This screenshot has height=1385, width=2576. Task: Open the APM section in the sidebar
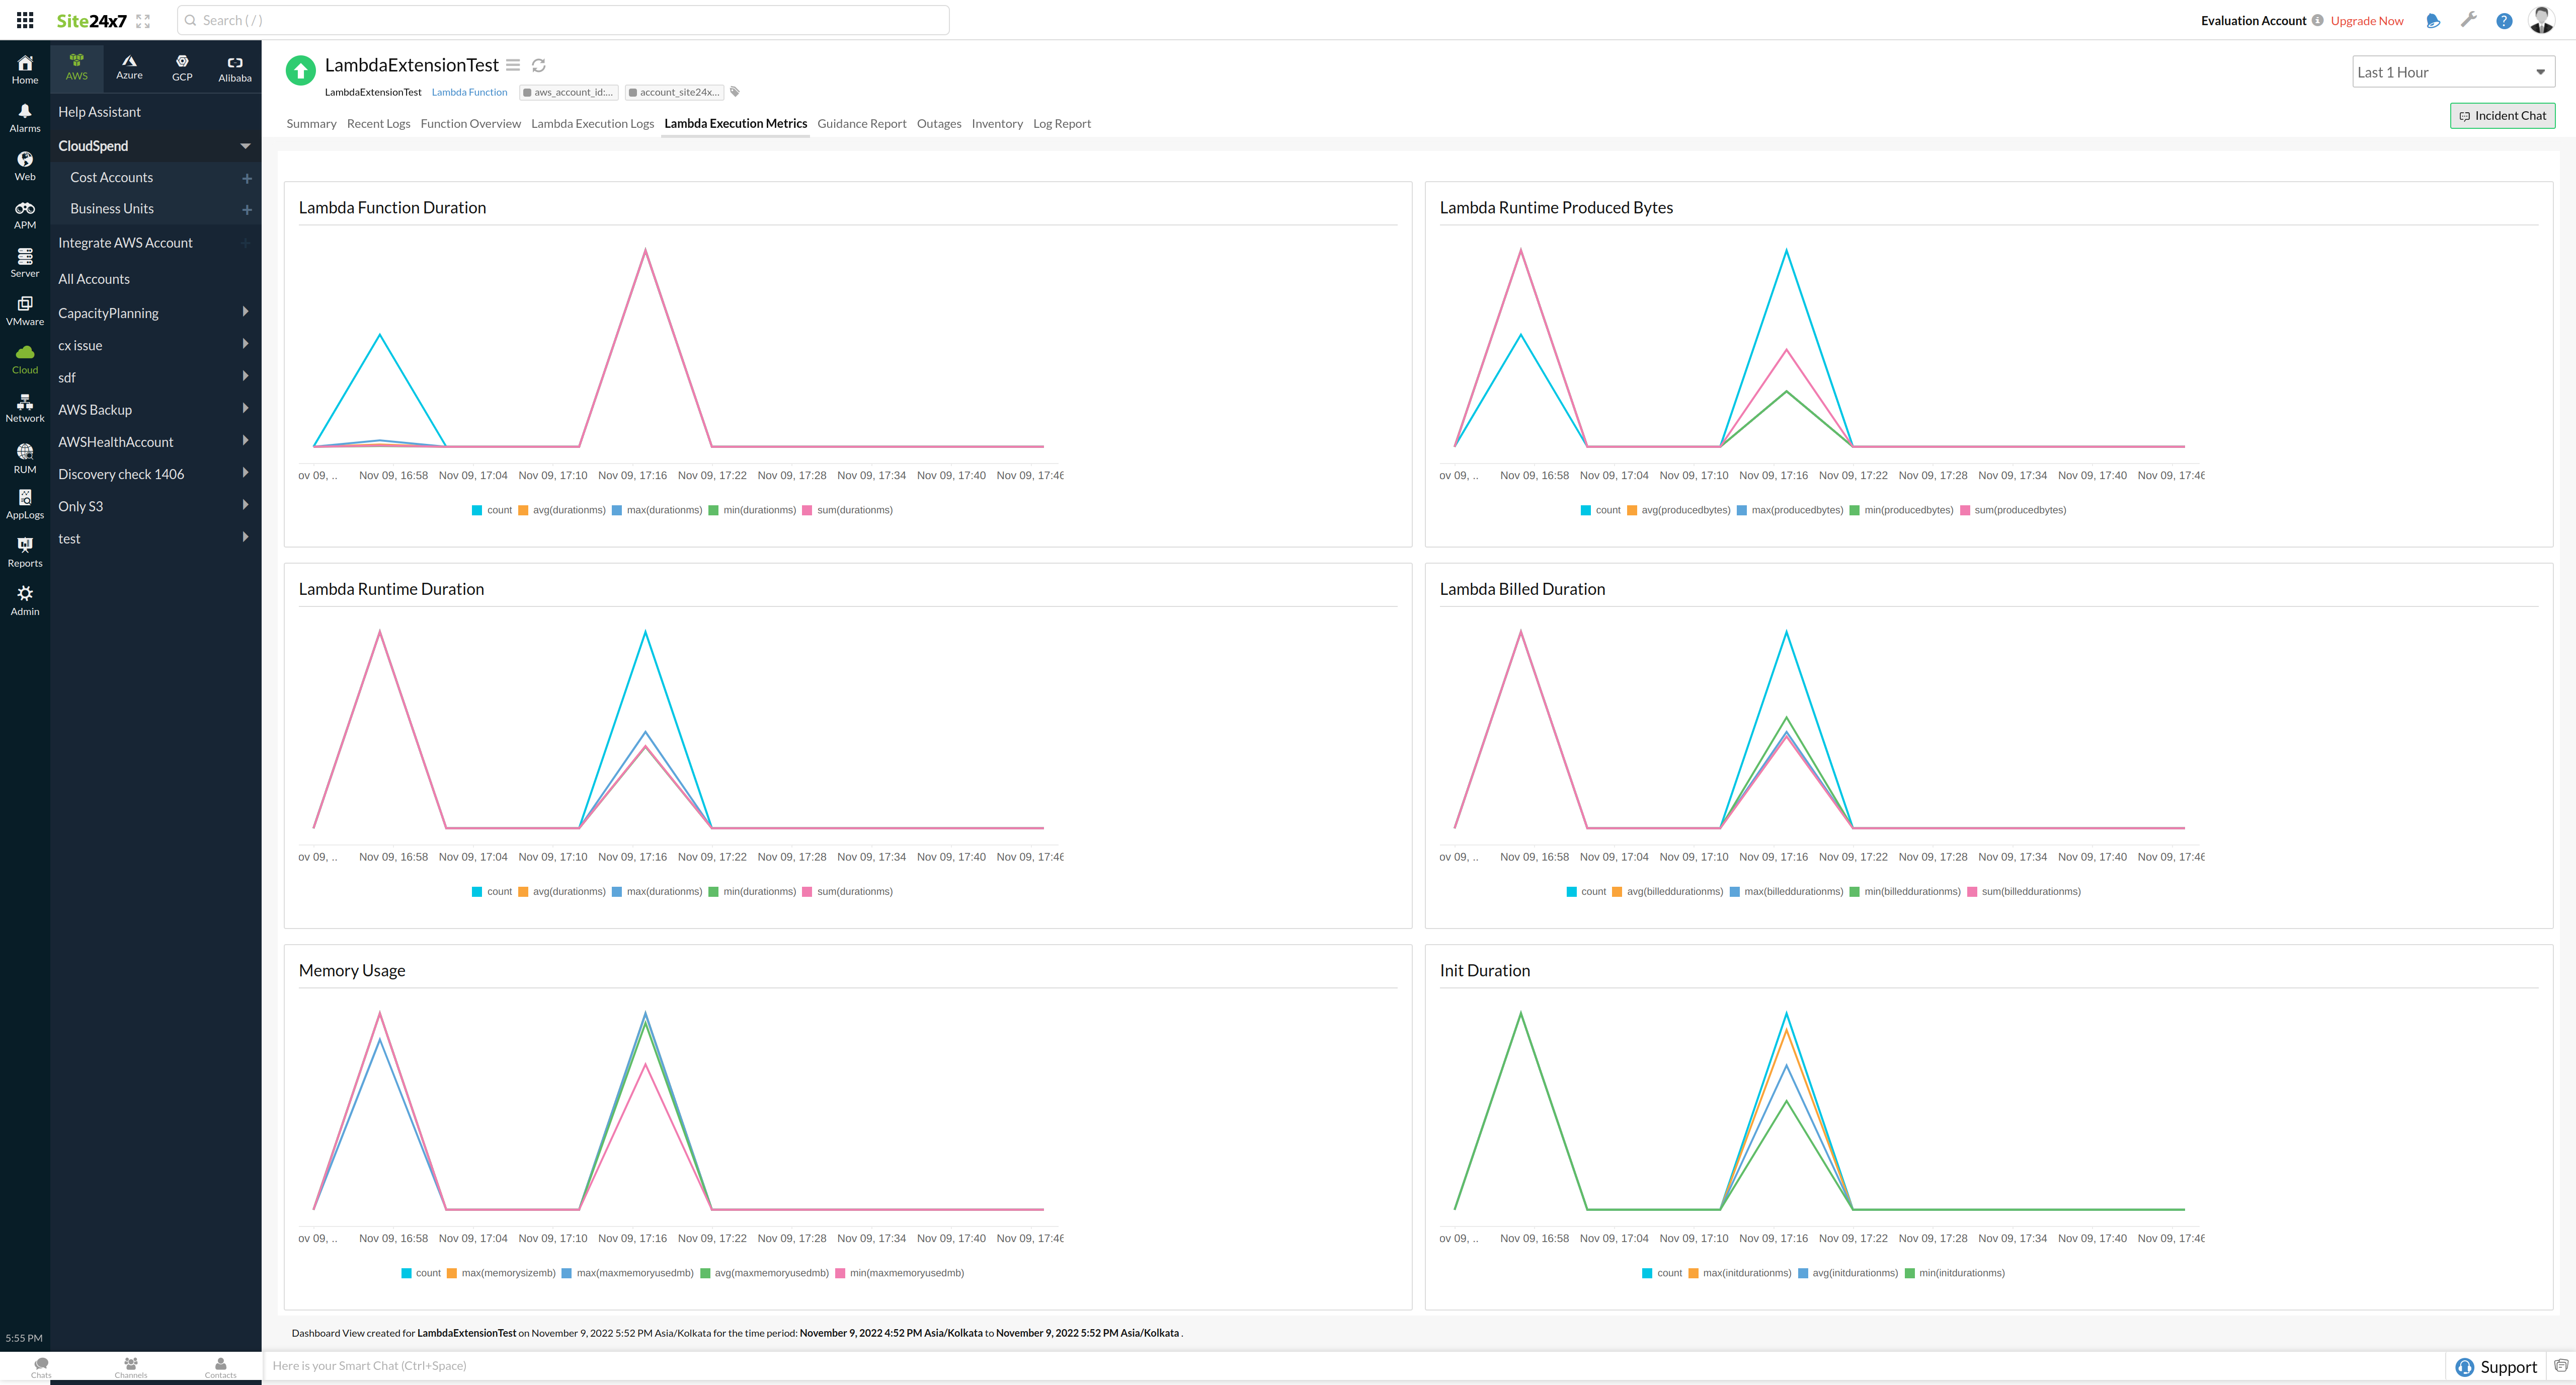24,214
